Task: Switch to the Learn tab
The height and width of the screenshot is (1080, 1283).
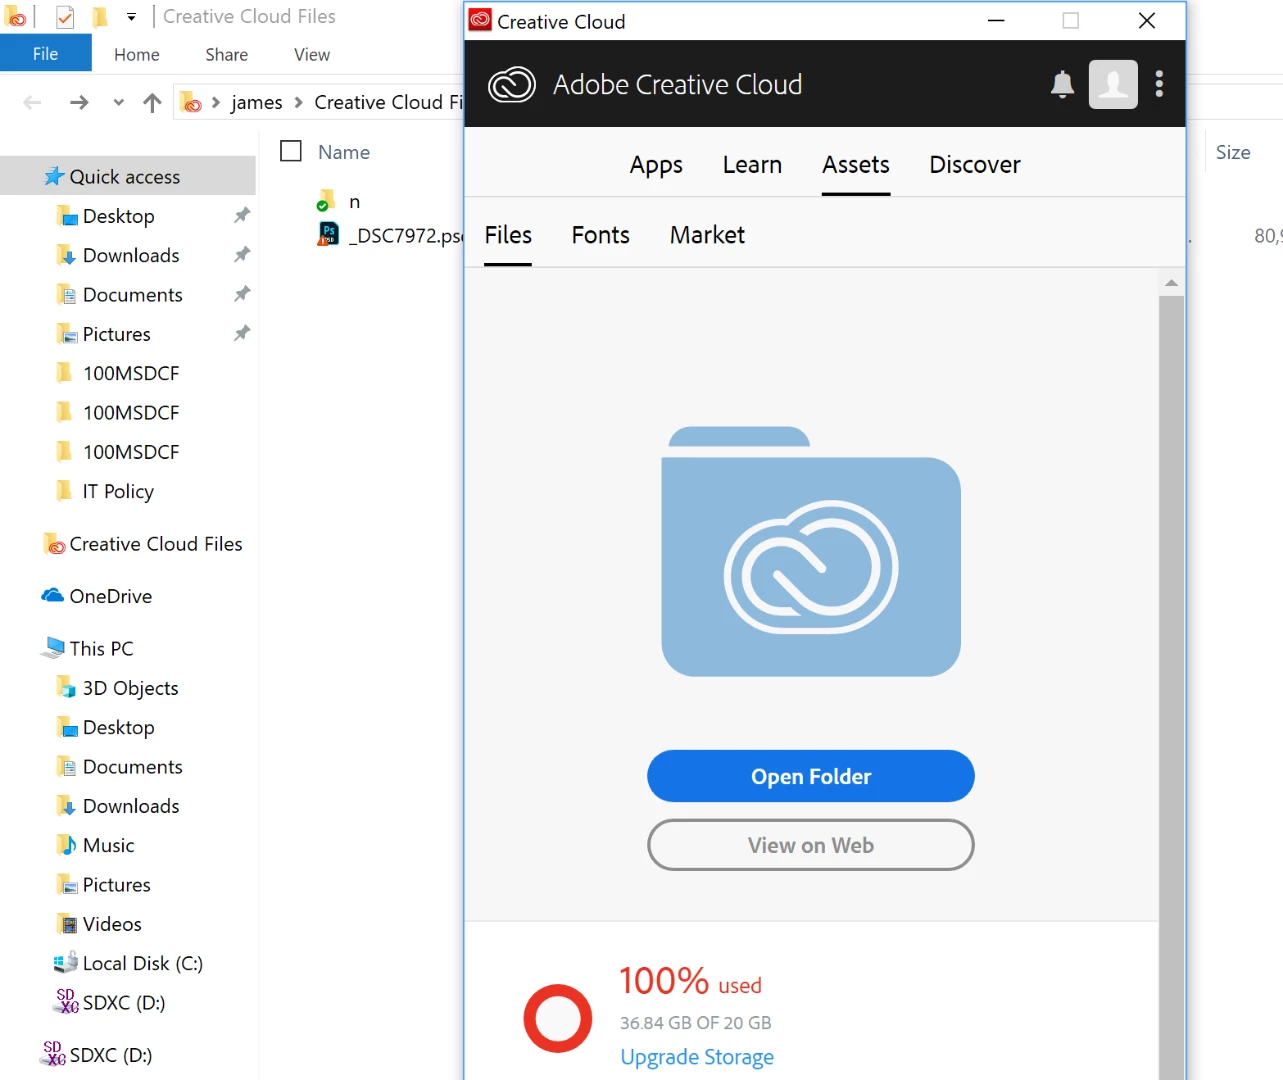Action: pyautogui.click(x=752, y=165)
